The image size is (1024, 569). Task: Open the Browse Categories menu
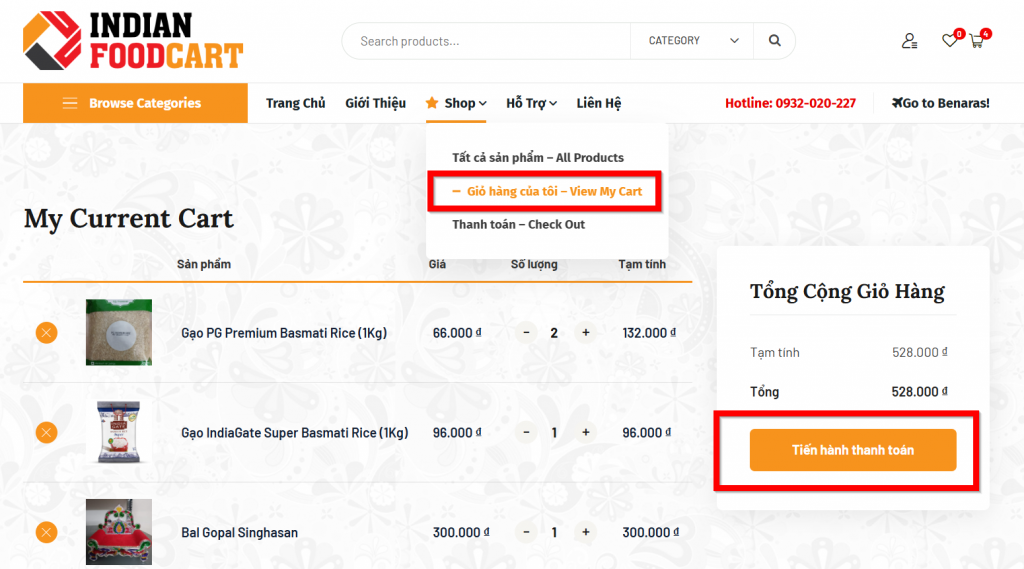tap(135, 103)
